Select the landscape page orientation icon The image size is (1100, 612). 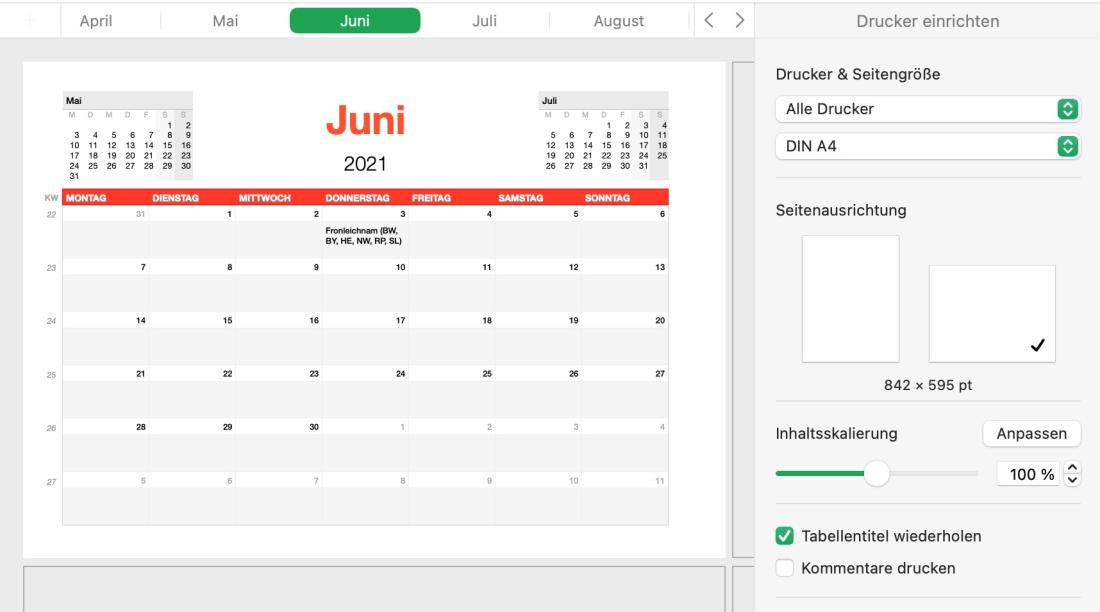click(990, 313)
